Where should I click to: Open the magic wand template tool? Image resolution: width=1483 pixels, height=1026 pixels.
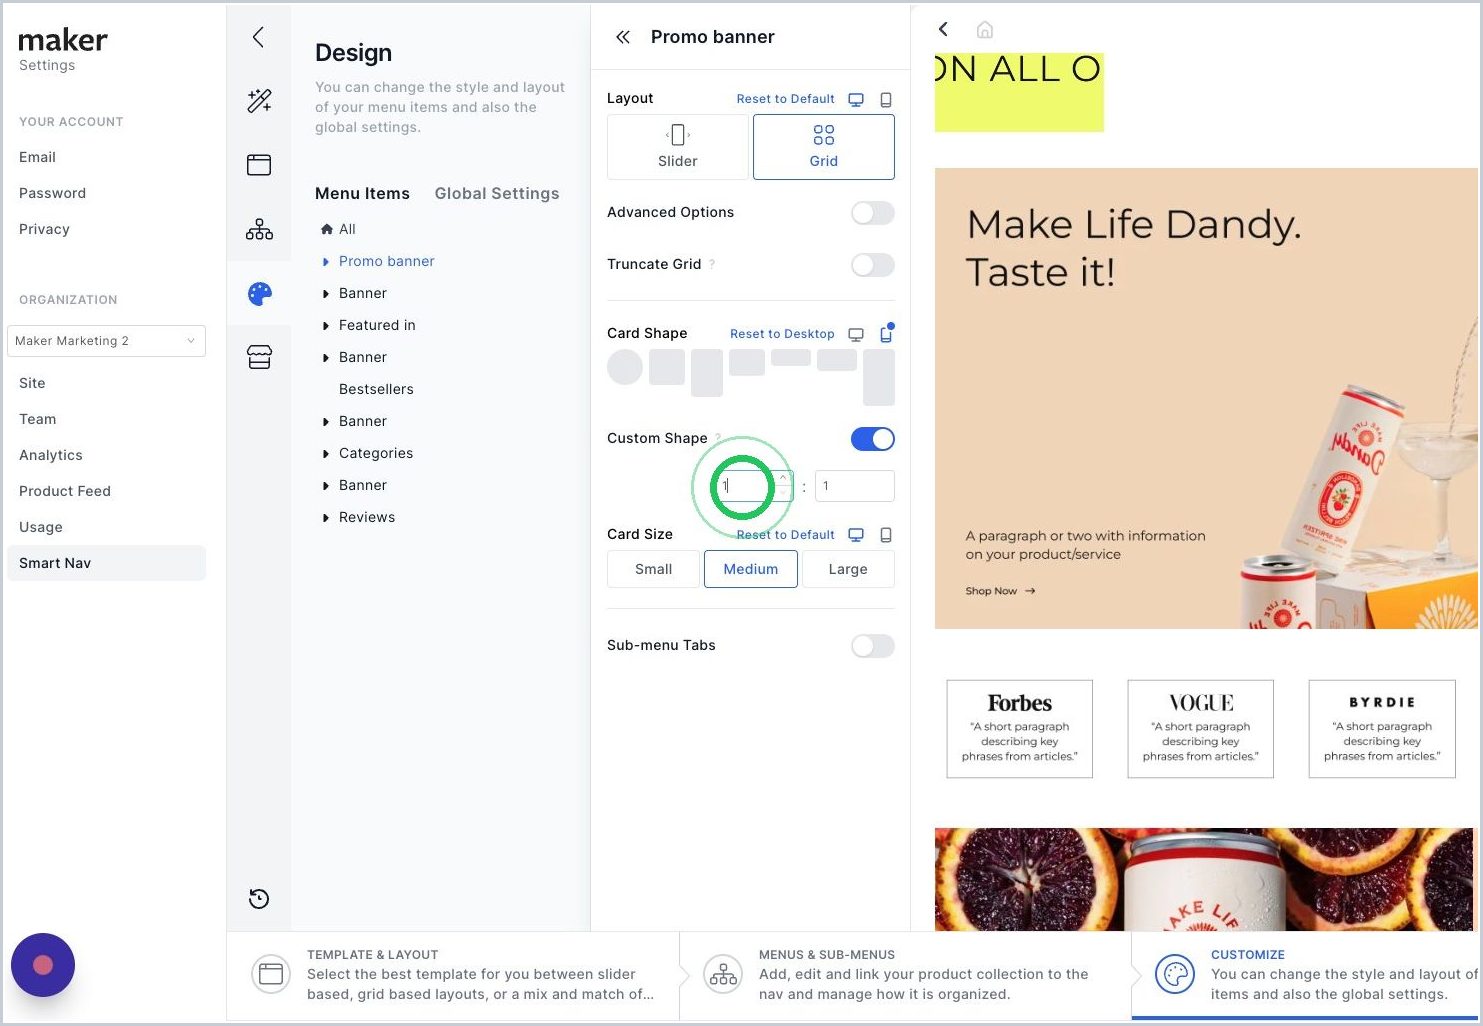[x=259, y=101]
